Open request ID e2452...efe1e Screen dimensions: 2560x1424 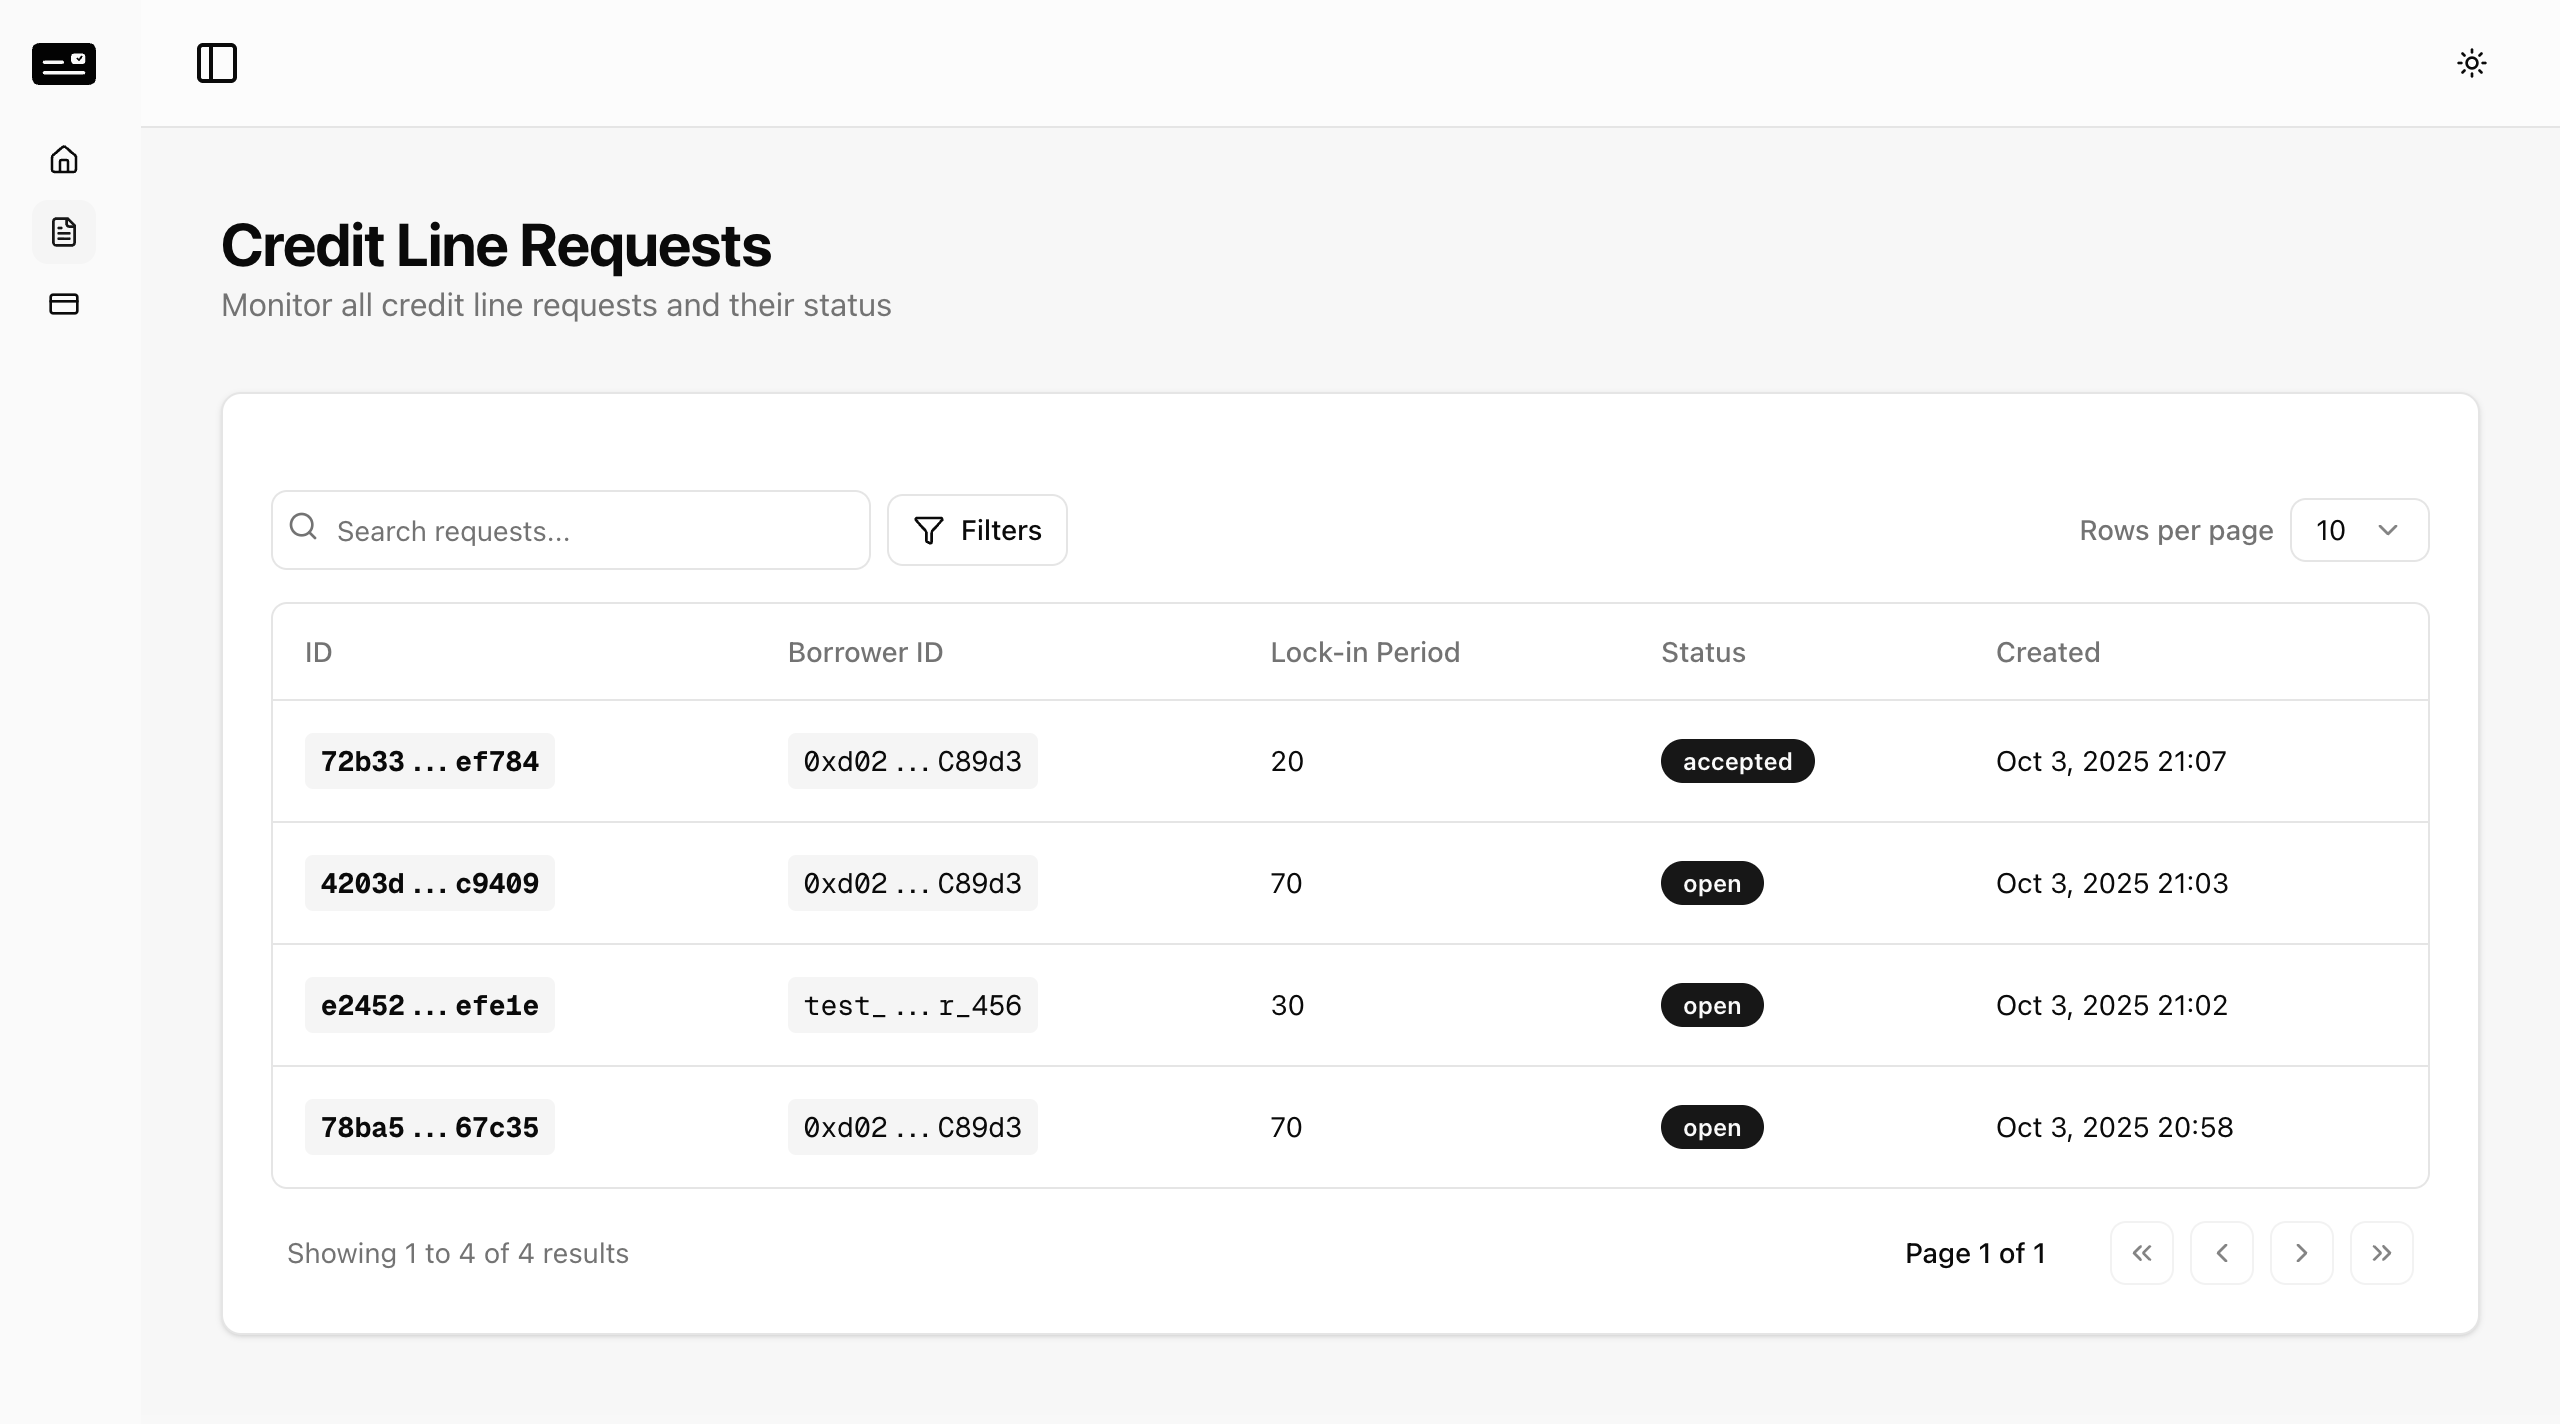click(430, 1005)
